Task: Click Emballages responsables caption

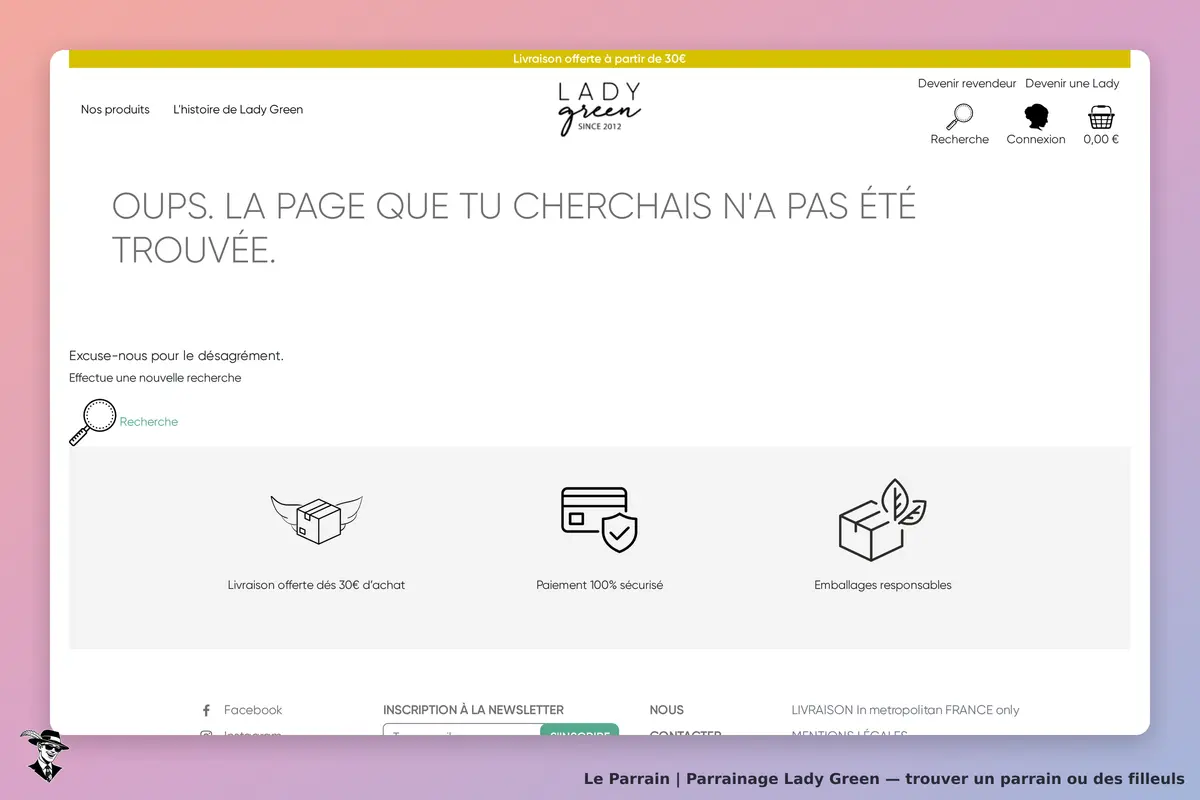Action: pos(883,585)
